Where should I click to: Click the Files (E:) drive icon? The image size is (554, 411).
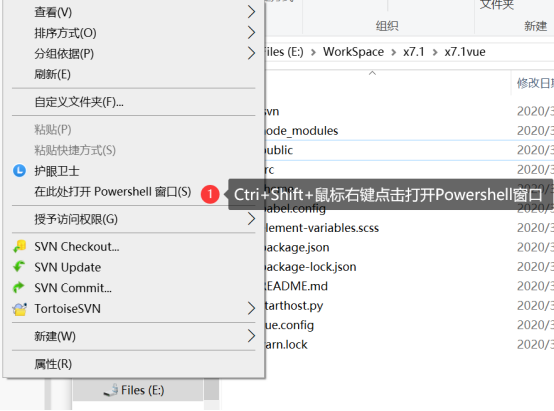click(111, 390)
